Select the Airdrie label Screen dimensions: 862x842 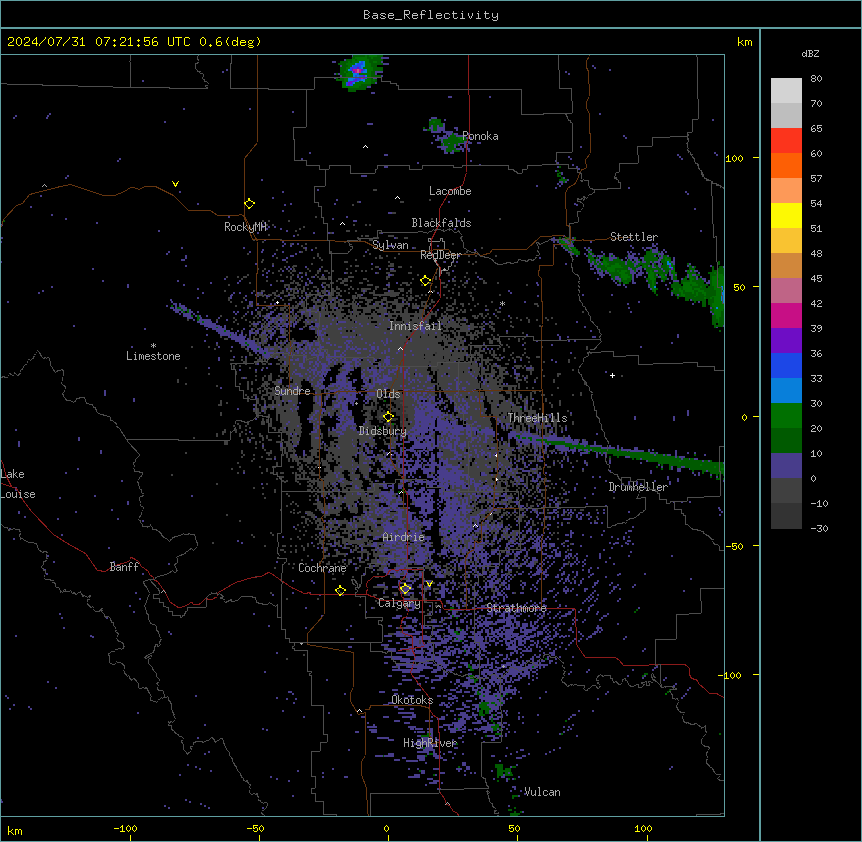coord(404,537)
